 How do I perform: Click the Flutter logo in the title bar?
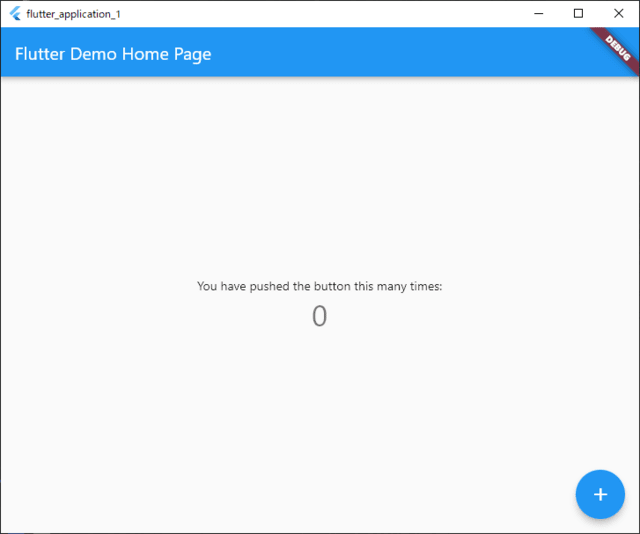click(15, 14)
